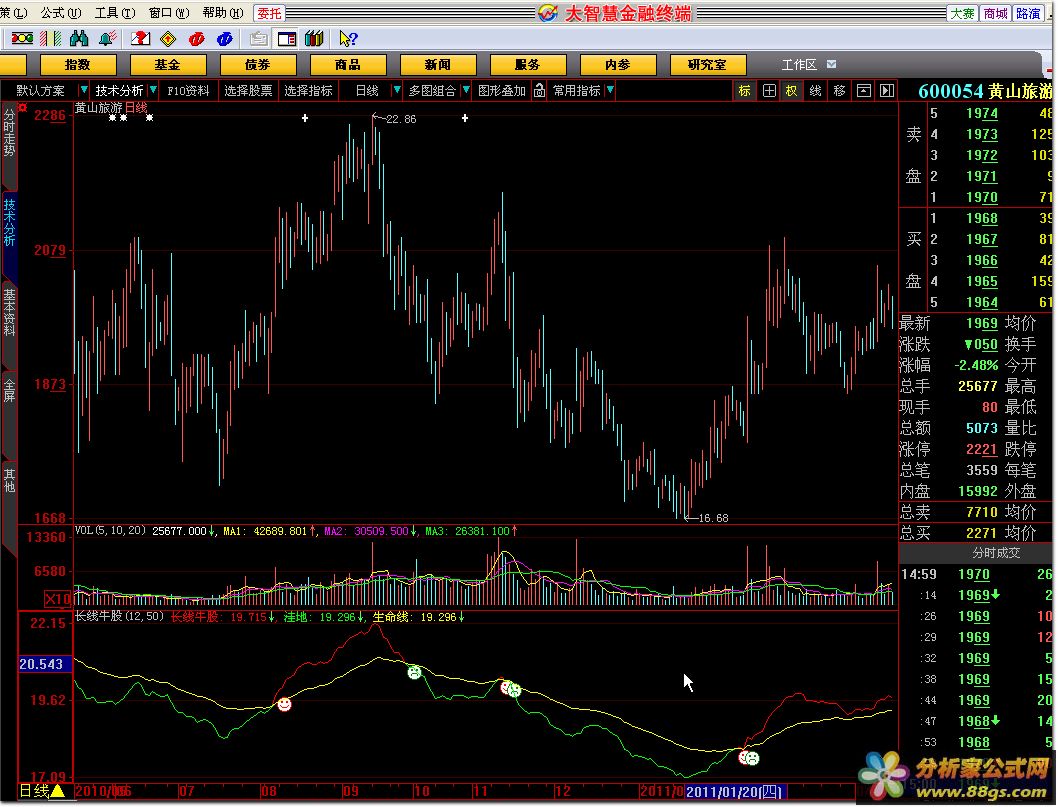This screenshot has width=1058, height=807.
Task: Click the red smiley buy signal near 08
Action: [x=285, y=704]
